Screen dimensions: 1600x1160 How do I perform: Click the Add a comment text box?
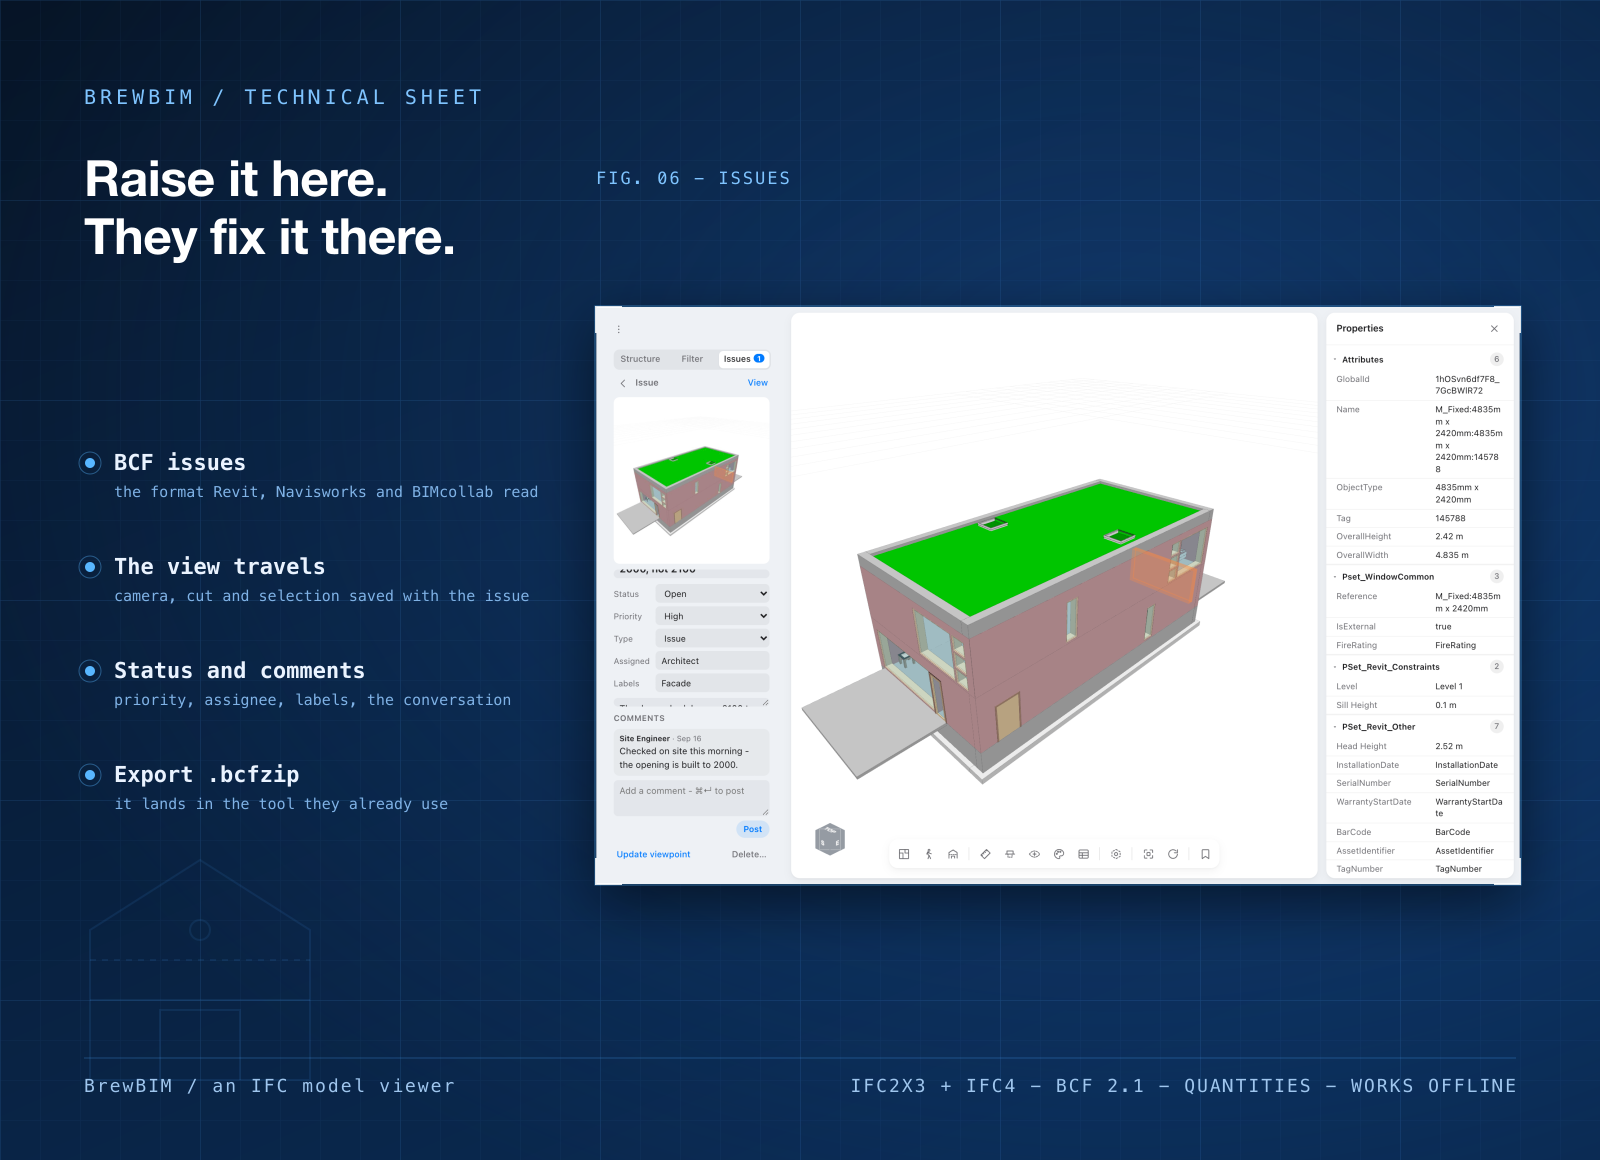coord(691,798)
